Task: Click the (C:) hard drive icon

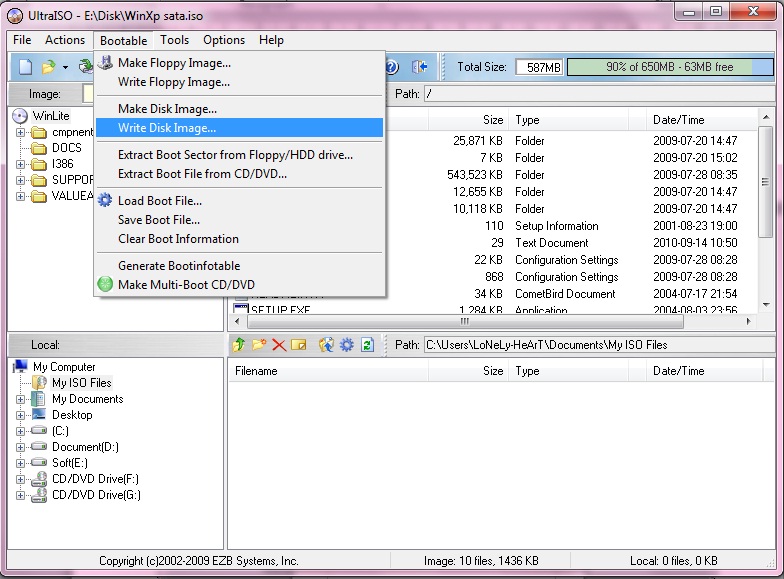Action: tap(39, 430)
